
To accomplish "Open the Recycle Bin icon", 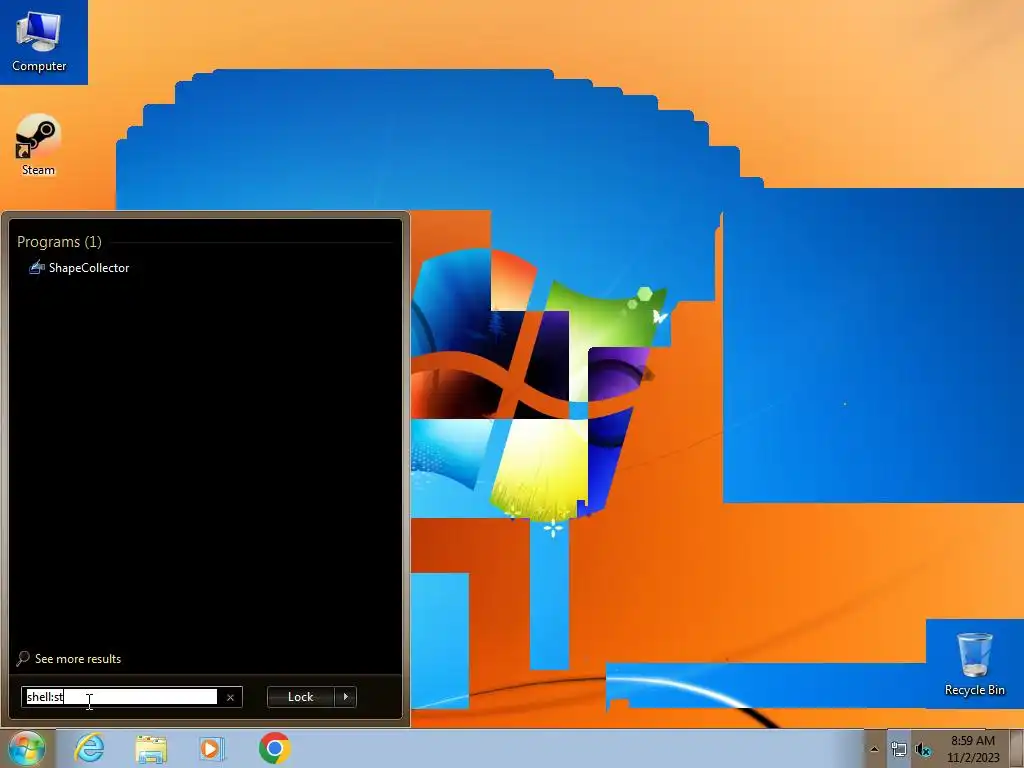I will click(974, 664).
